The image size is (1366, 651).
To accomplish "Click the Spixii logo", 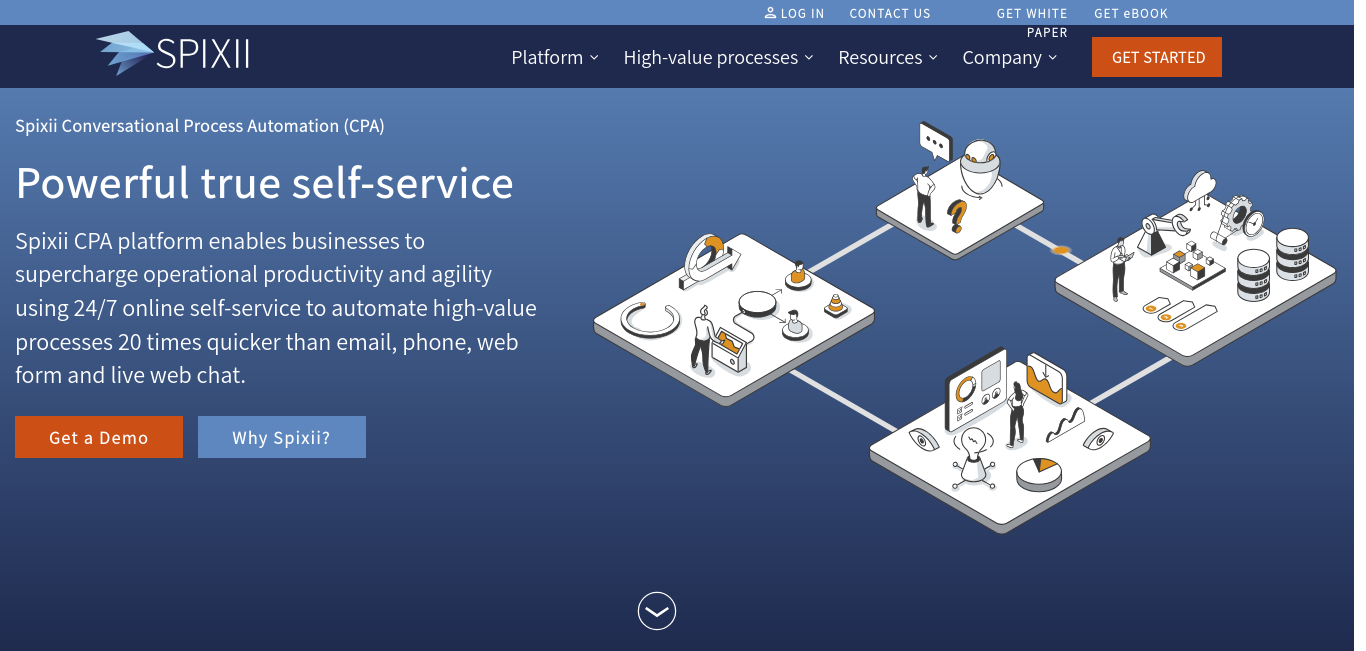I will (x=173, y=53).
